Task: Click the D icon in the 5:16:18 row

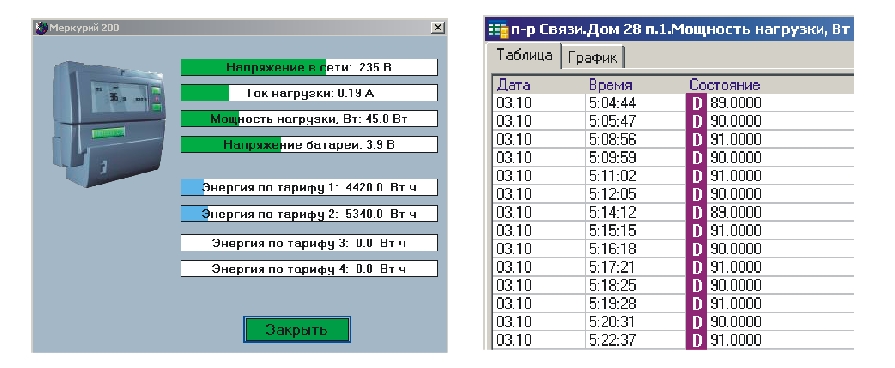Action: click(x=696, y=249)
